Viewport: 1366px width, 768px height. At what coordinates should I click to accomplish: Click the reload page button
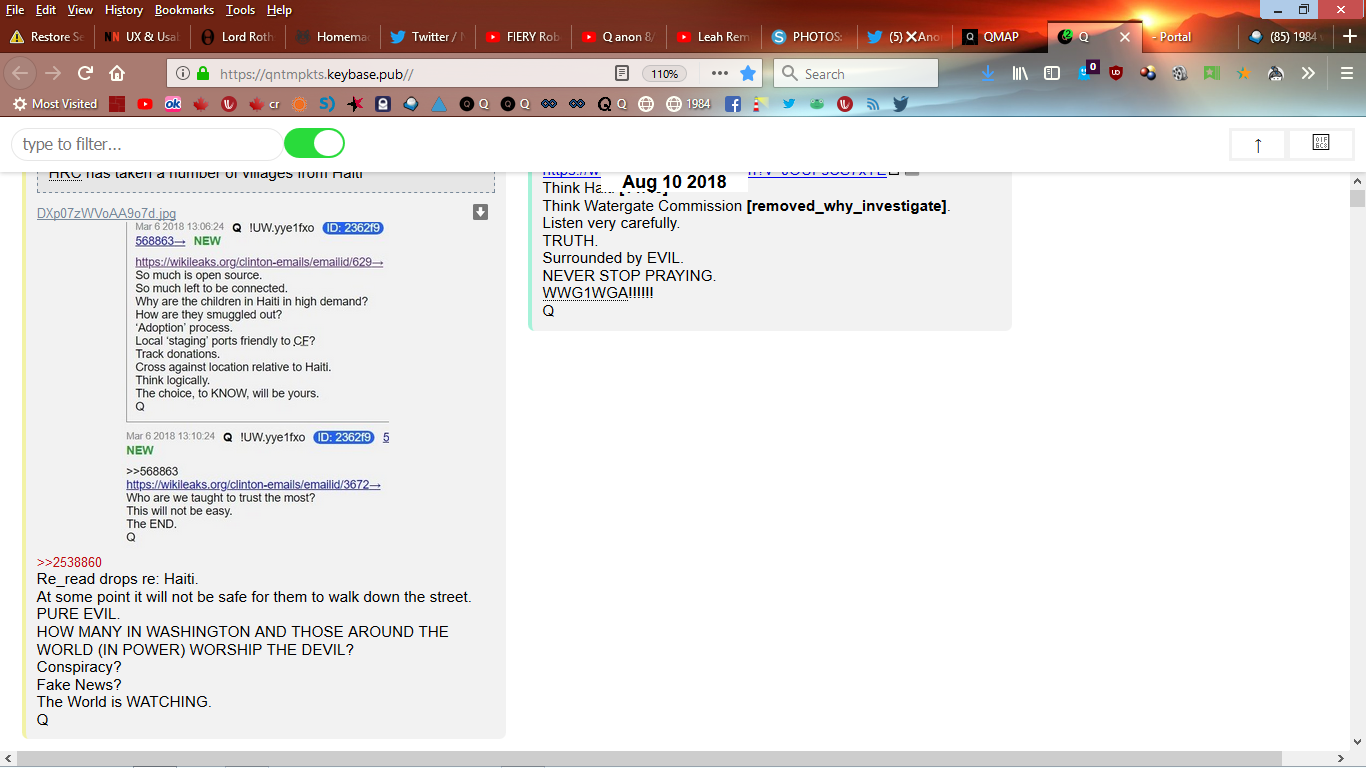tap(86, 73)
